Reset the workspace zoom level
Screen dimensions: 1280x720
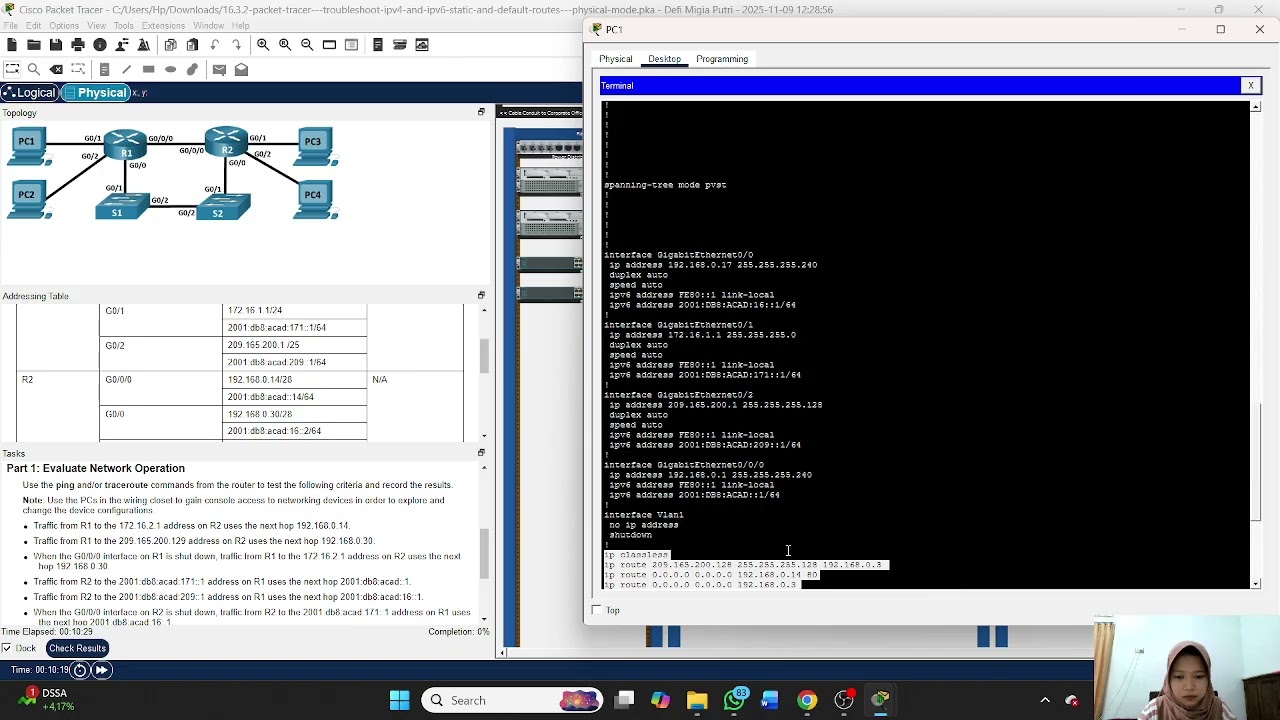point(285,45)
